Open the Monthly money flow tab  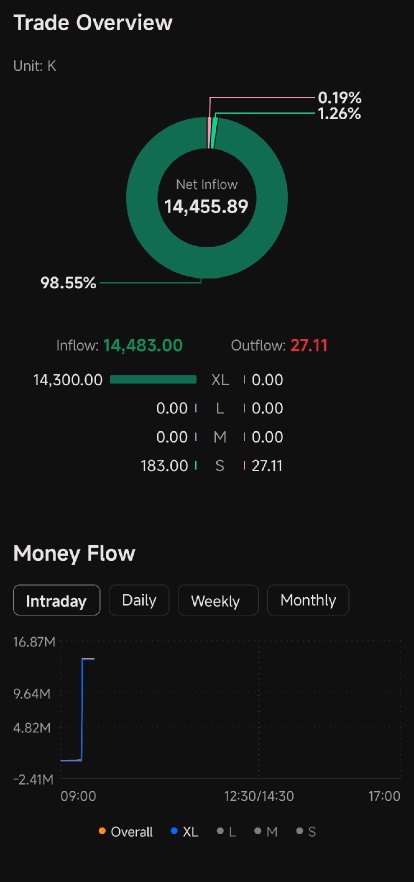click(308, 600)
